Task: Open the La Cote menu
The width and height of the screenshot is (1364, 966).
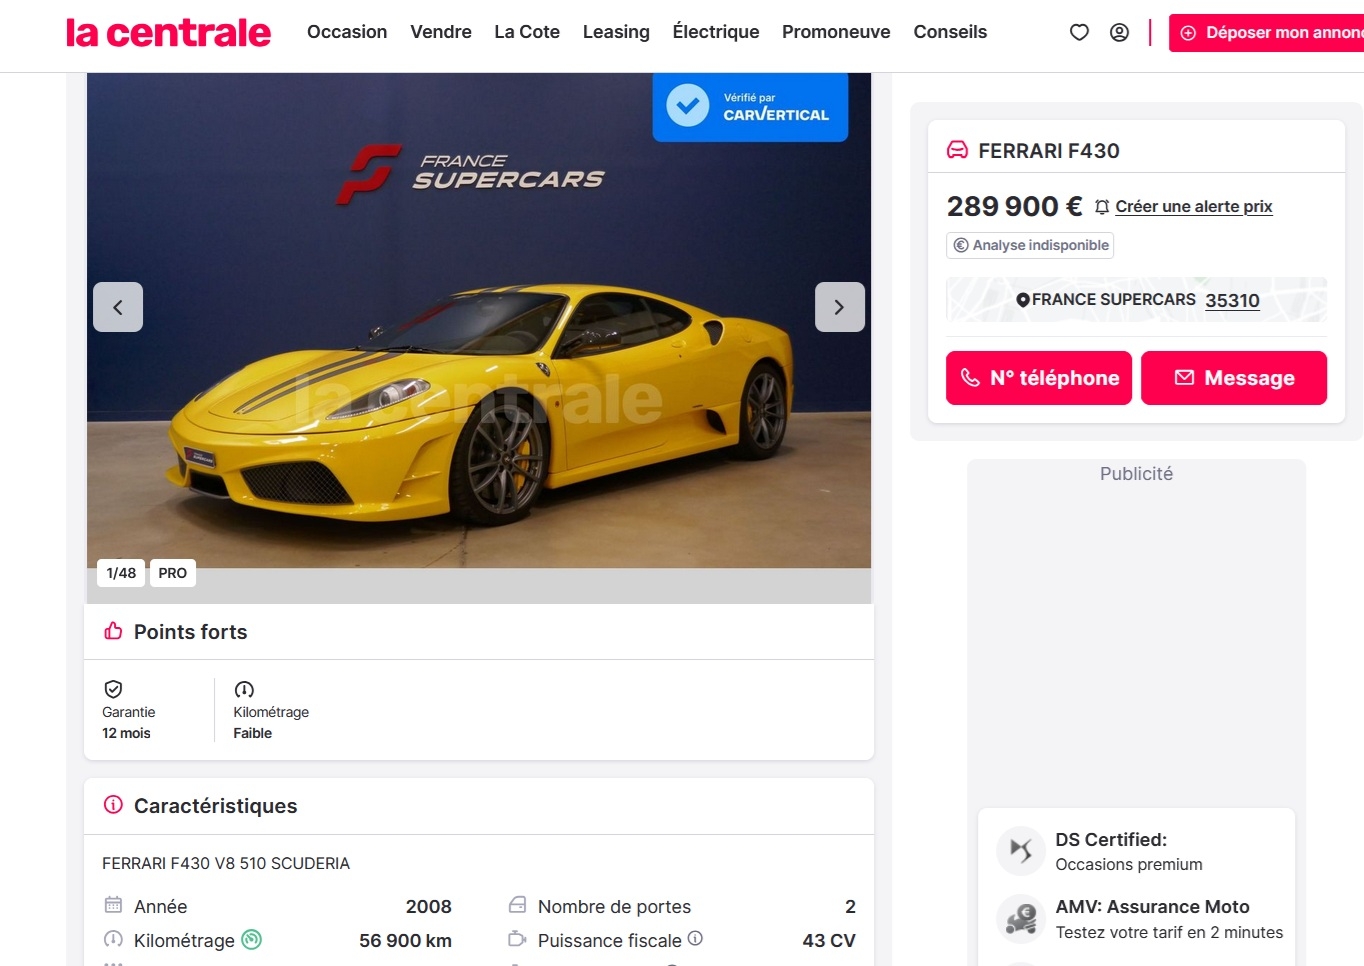Action: (x=527, y=32)
